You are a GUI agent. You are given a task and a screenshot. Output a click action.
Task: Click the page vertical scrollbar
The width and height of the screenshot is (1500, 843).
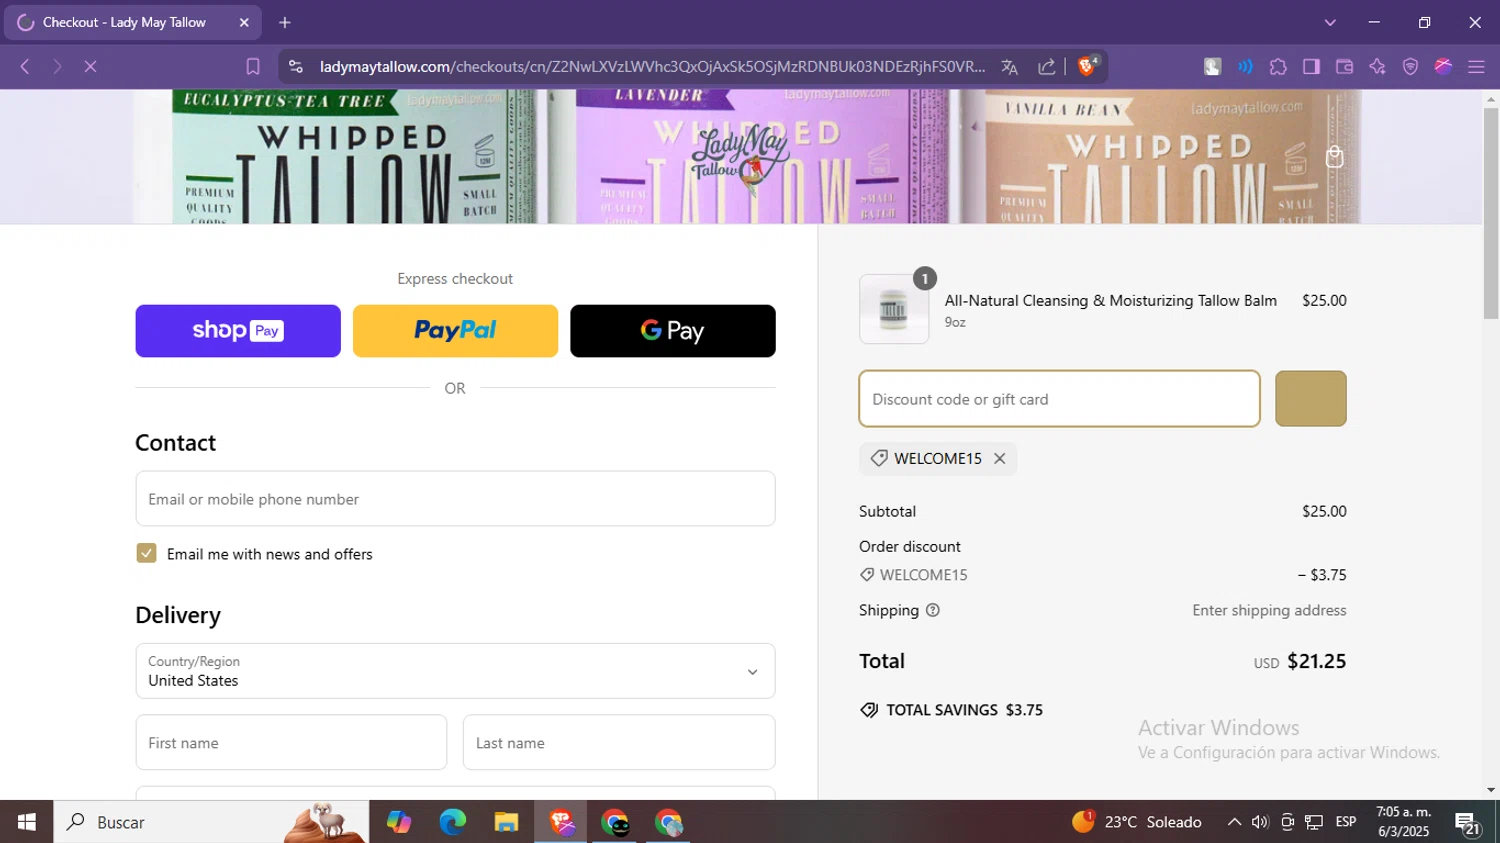pyautogui.click(x=1491, y=213)
